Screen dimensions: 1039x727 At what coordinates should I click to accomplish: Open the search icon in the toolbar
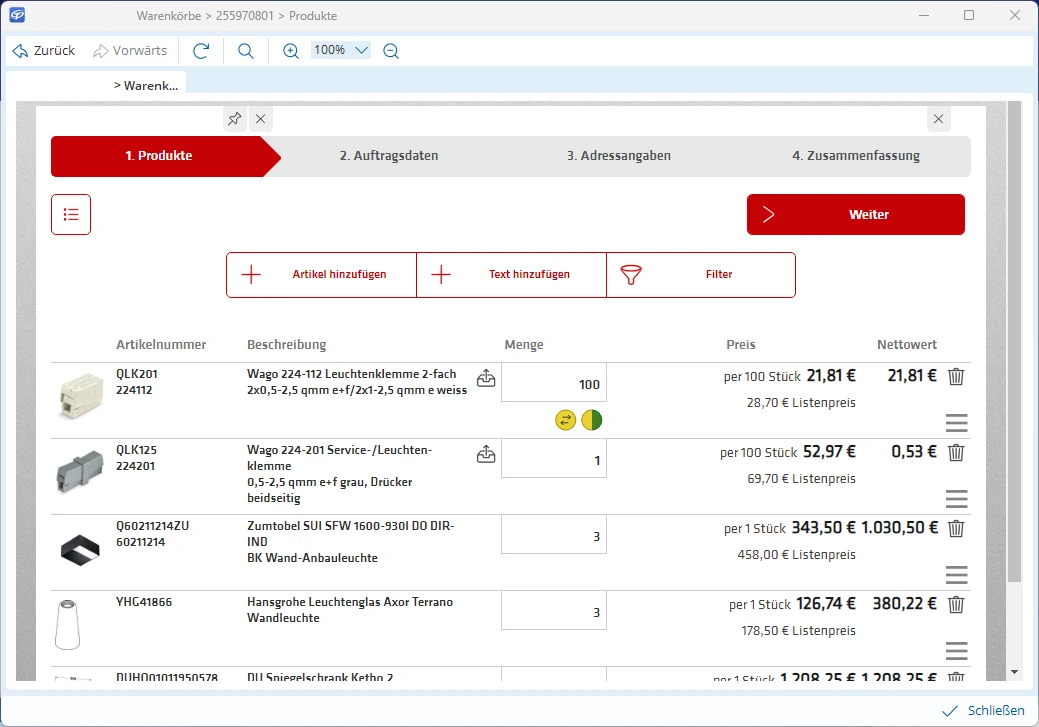[x=246, y=50]
